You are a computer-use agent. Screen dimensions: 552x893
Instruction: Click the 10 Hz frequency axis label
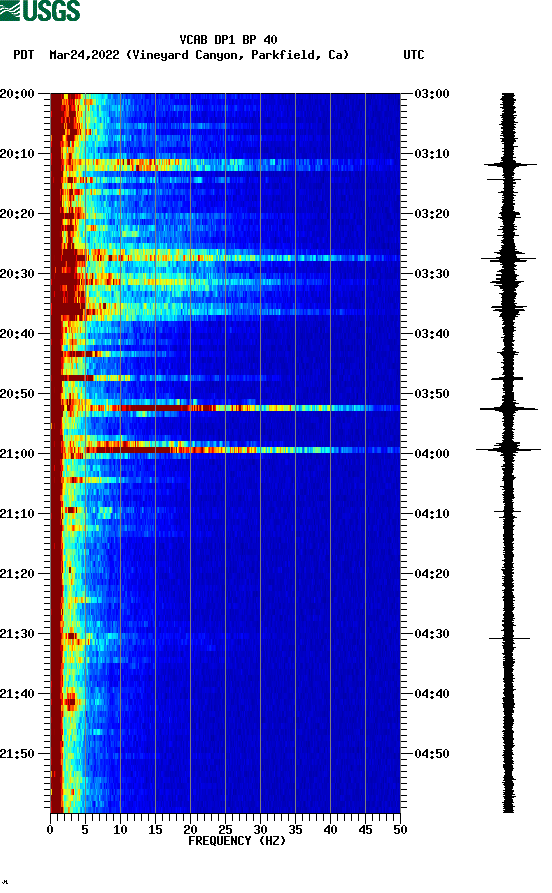[x=120, y=830]
